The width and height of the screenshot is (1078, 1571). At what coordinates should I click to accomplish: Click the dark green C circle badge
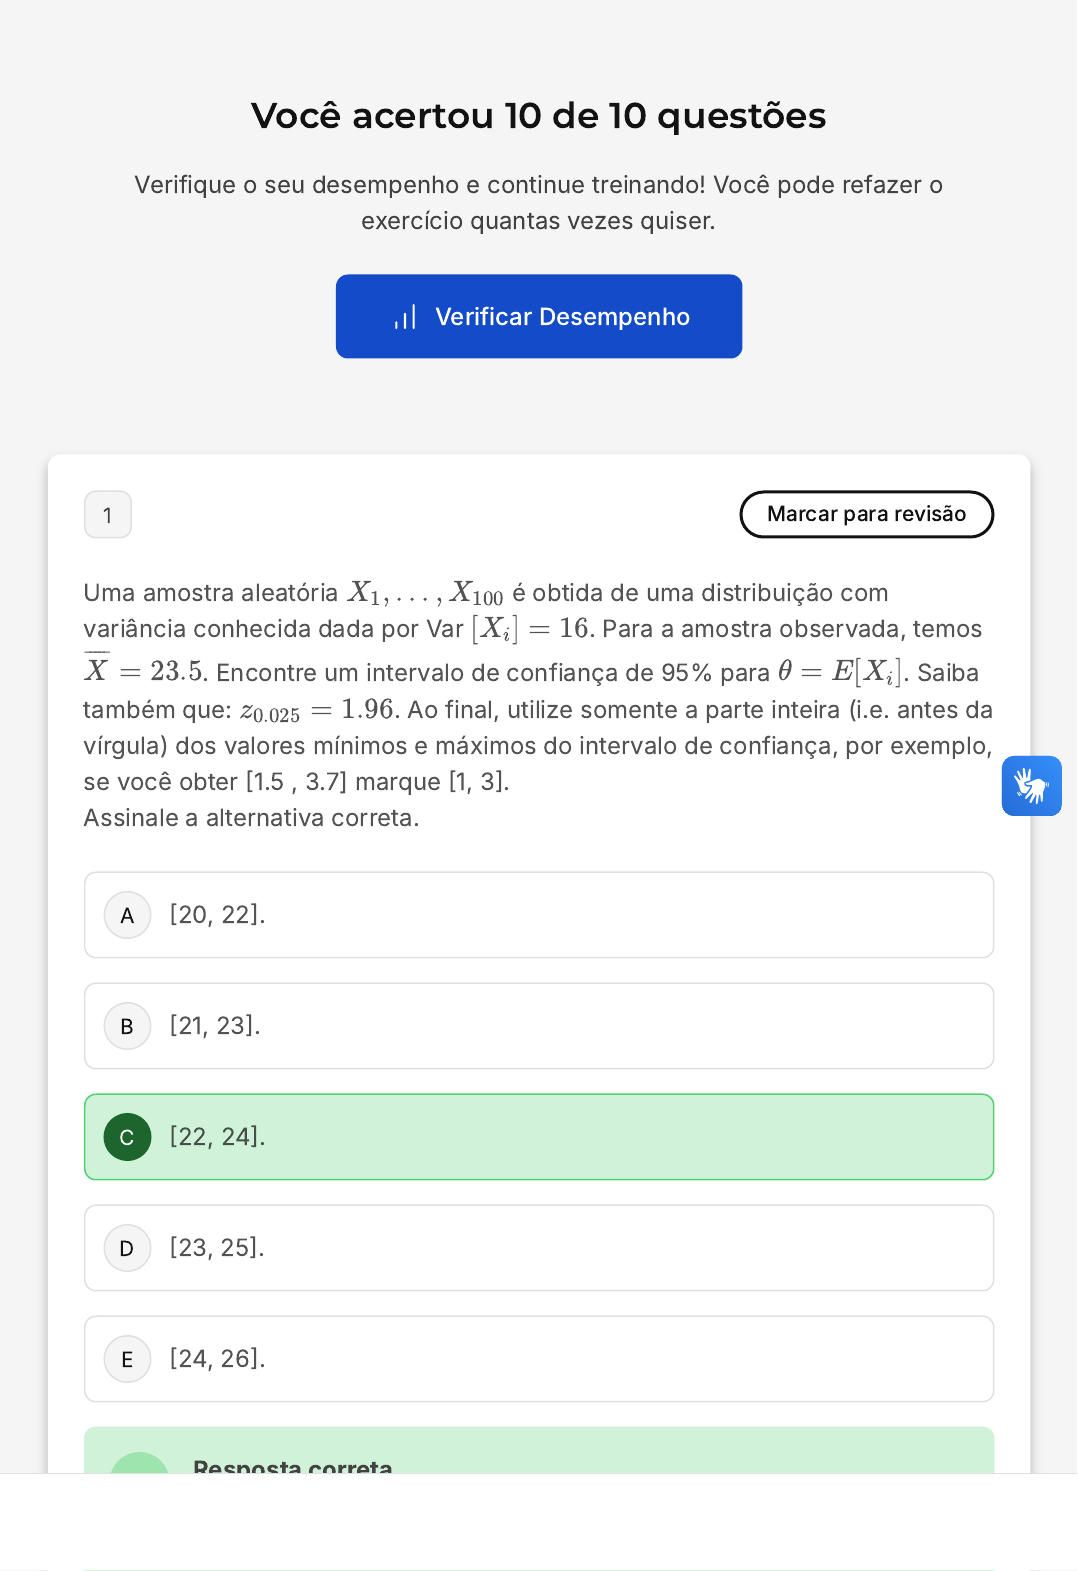(x=127, y=1137)
